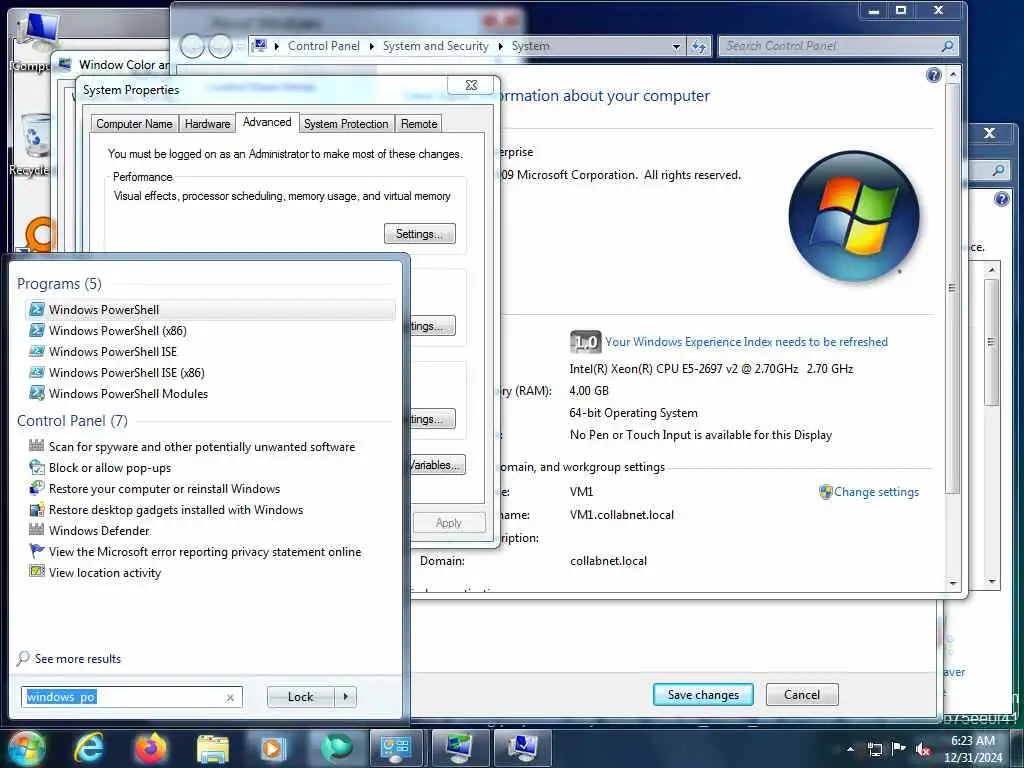Select the VM1.collabnet.local computer name text
The height and width of the screenshot is (768, 1024).
pos(622,515)
